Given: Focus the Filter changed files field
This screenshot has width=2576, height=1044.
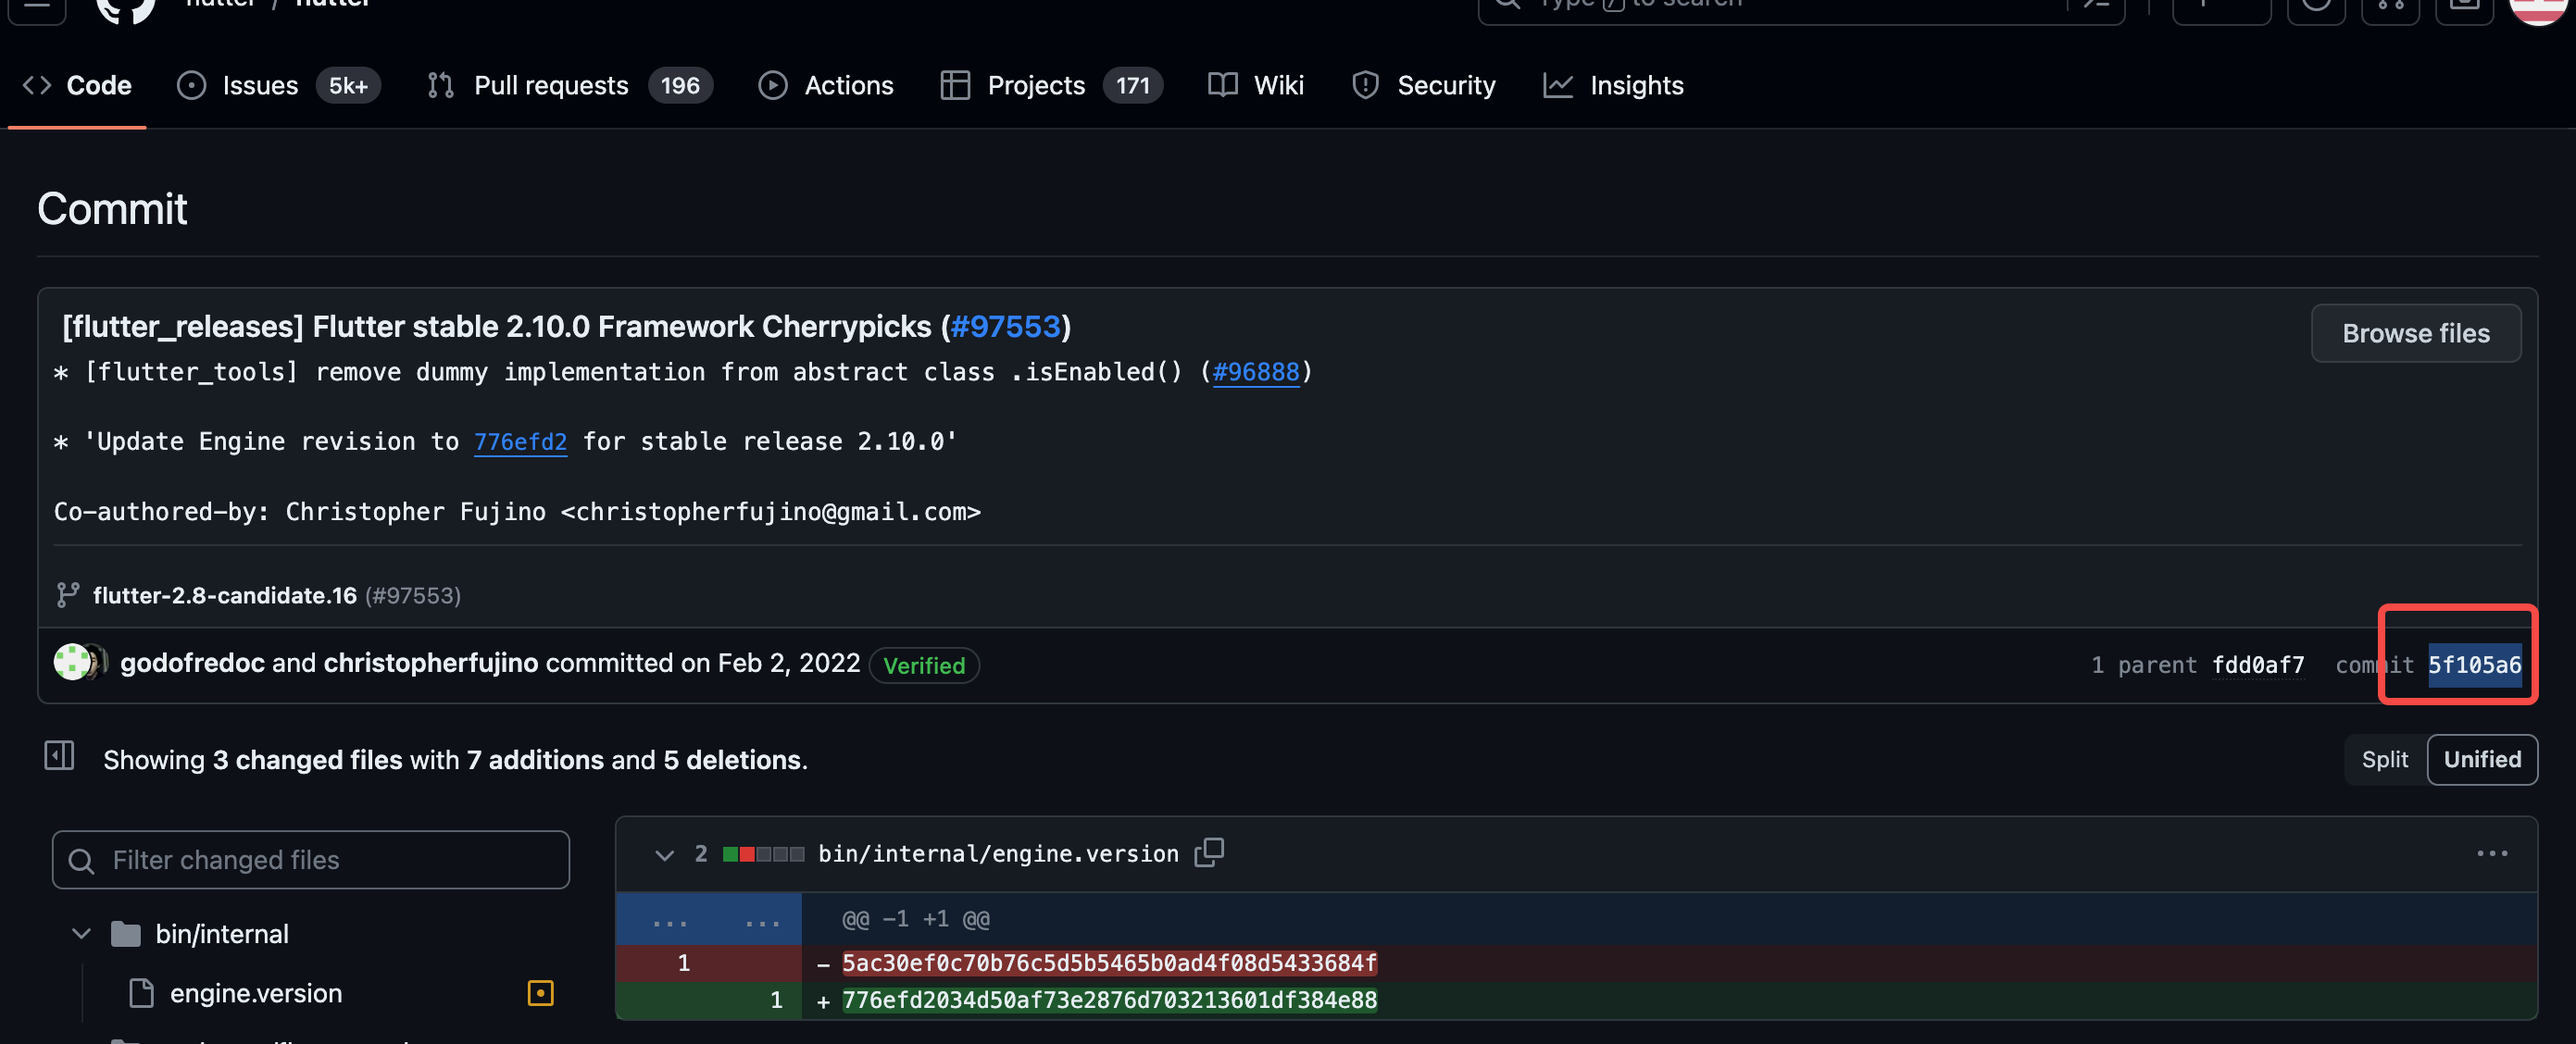Looking at the screenshot, I should pos(311,860).
